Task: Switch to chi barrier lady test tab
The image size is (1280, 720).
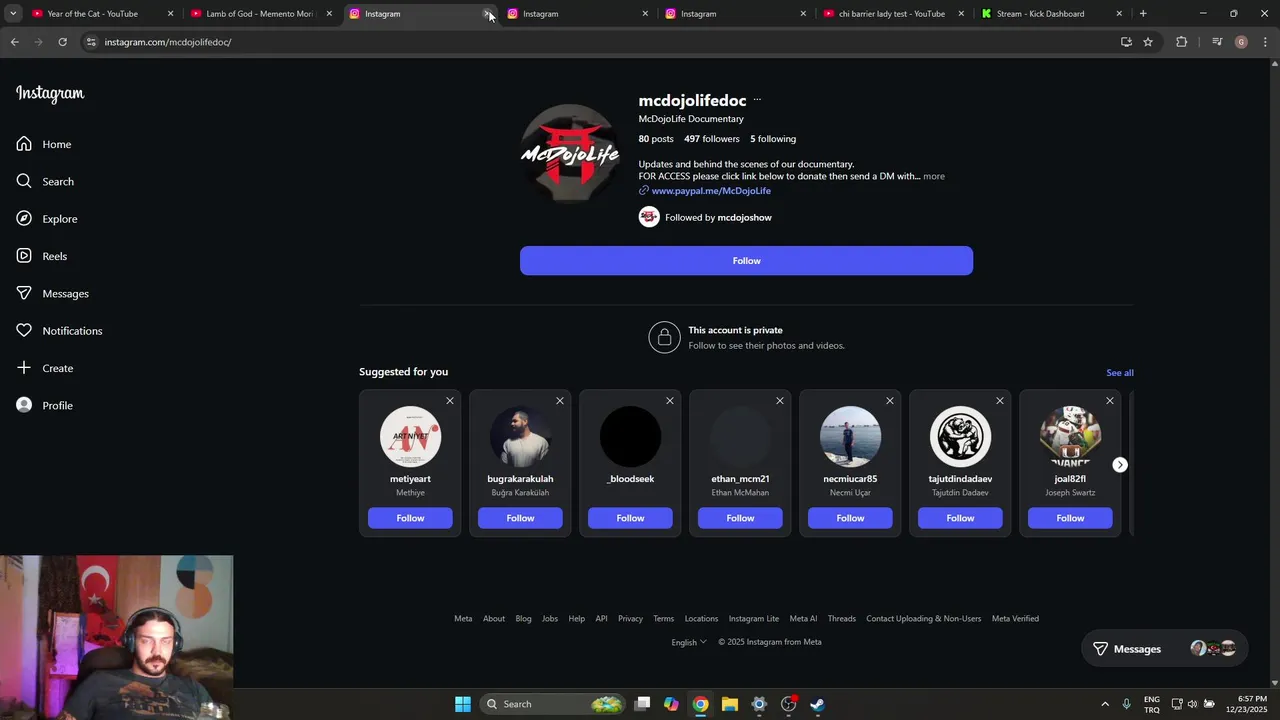Action: coord(892,14)
